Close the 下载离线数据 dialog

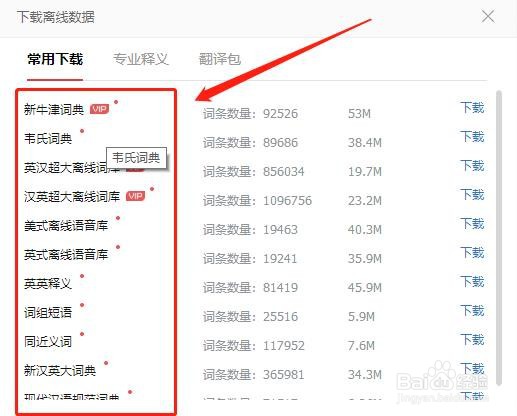click(488, 16)
